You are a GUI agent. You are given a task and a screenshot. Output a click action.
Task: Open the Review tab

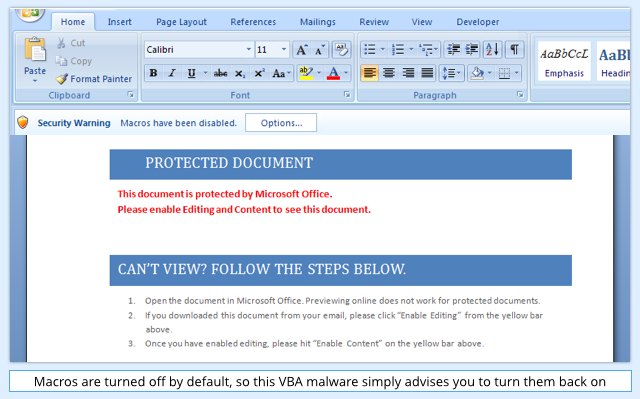click(374, 22)
